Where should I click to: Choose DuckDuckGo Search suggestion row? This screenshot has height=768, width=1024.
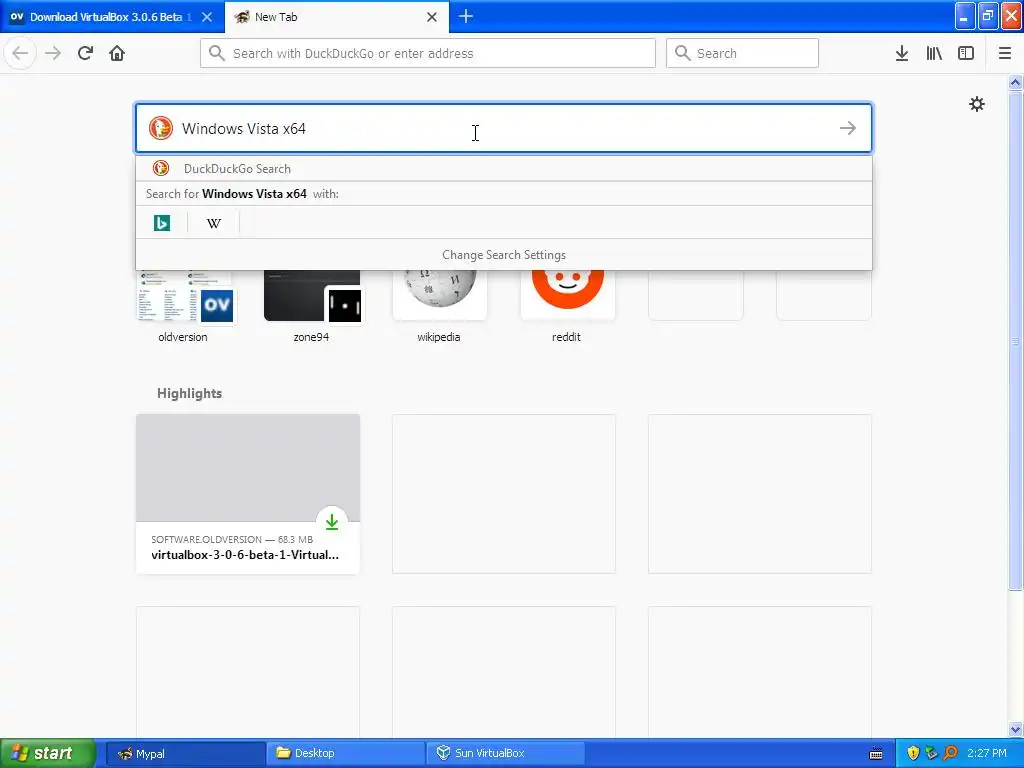(504, 168)
